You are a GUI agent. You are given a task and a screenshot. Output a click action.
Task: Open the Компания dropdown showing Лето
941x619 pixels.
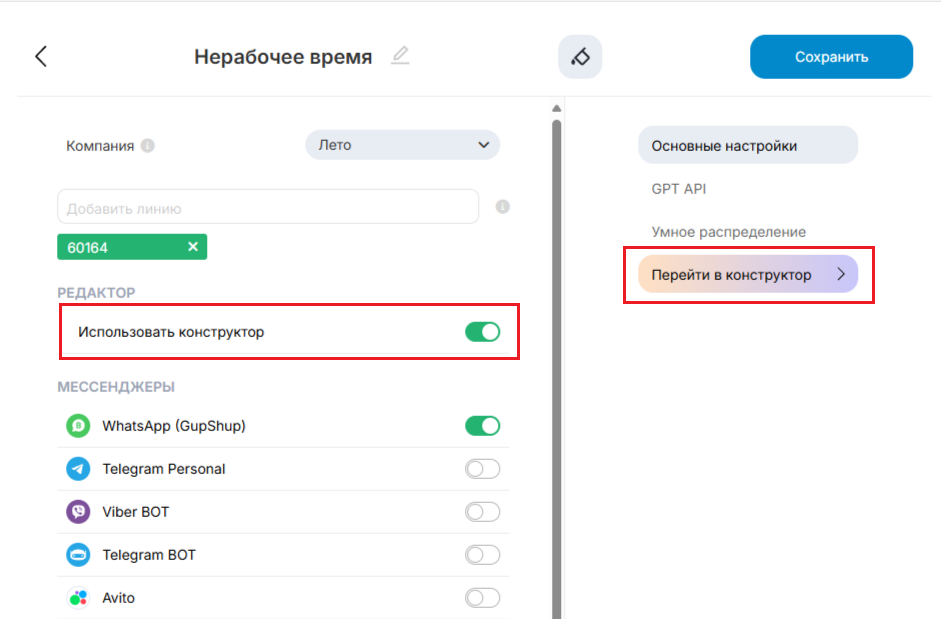pos(402,145)
